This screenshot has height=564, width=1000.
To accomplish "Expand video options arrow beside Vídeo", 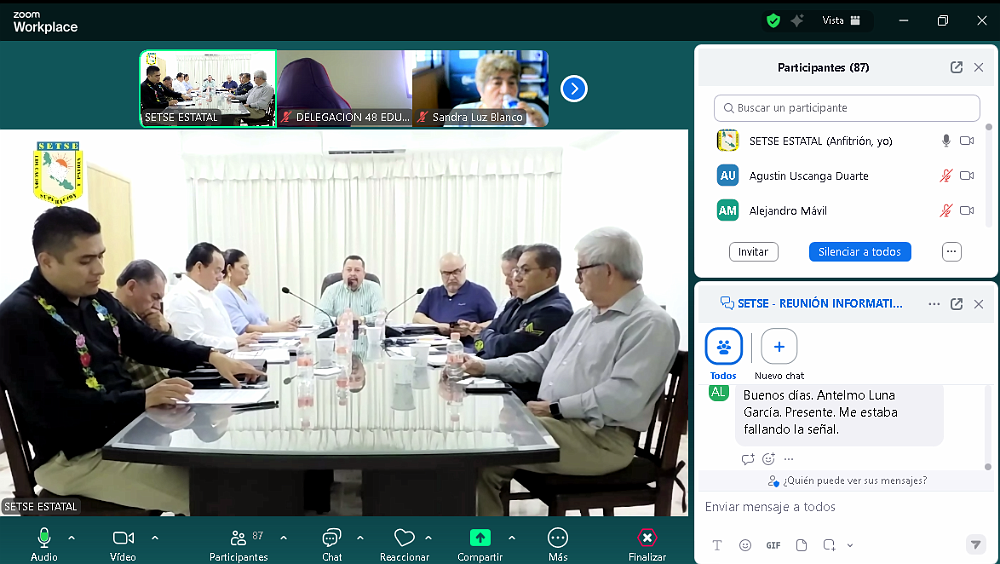I will pos(155,537).
